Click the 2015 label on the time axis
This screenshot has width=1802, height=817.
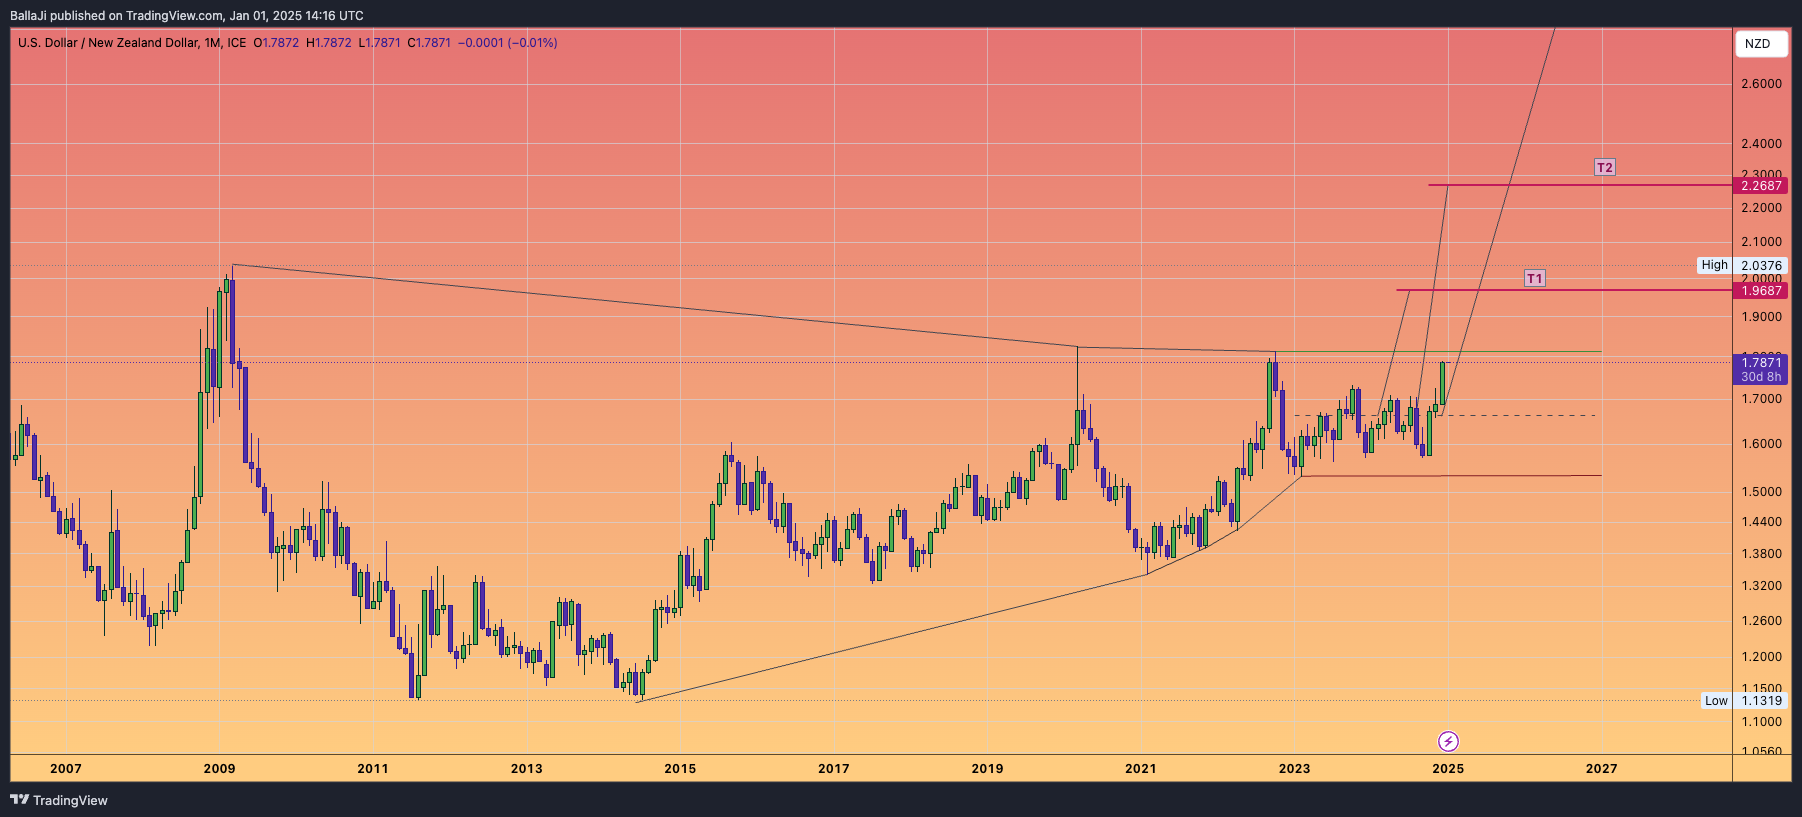click(680, 768)
